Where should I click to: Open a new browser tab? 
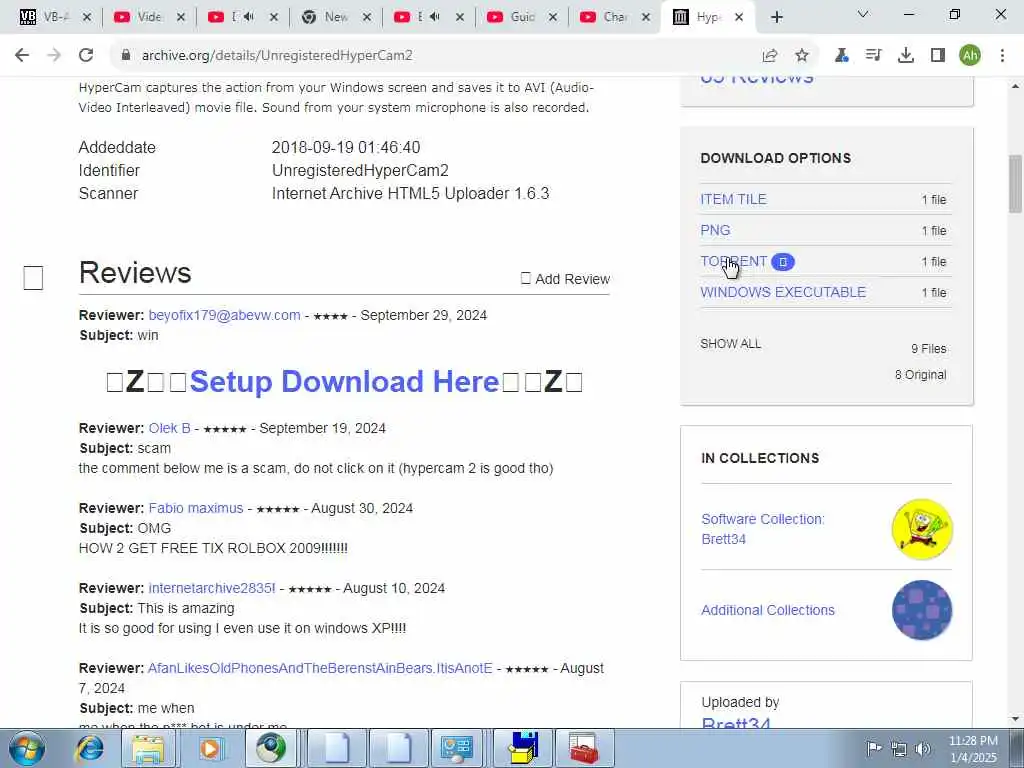(776, 18)
